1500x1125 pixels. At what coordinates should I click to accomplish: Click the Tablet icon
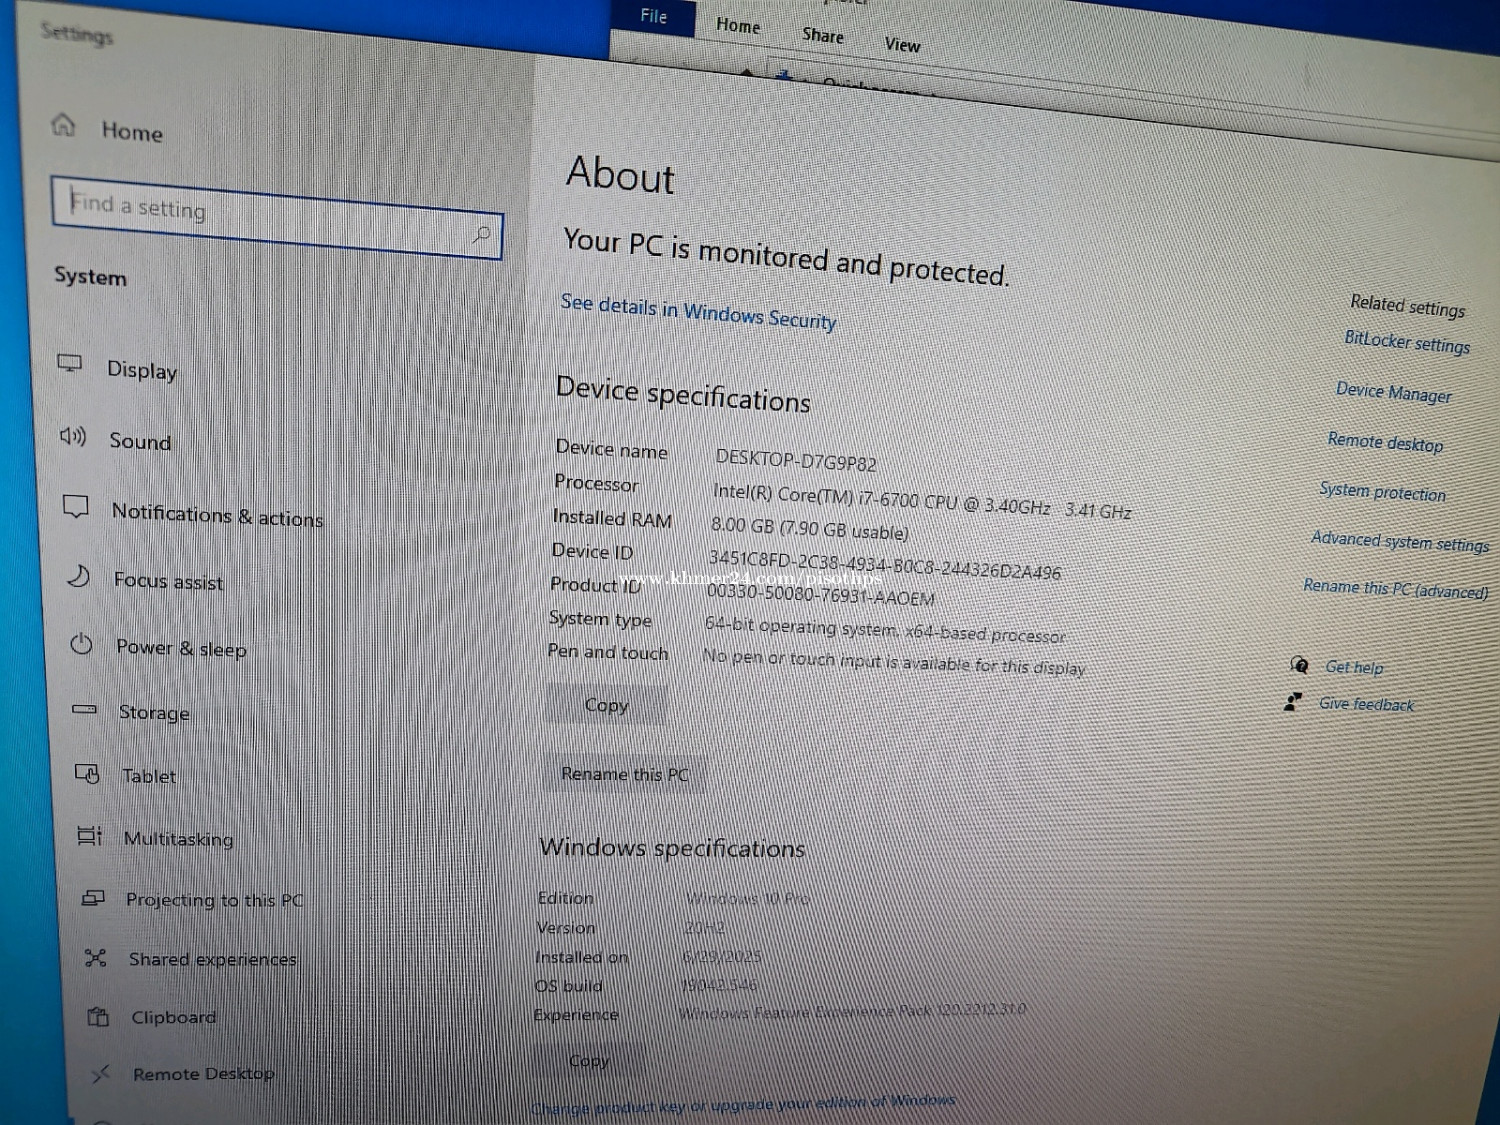[88, 773]
